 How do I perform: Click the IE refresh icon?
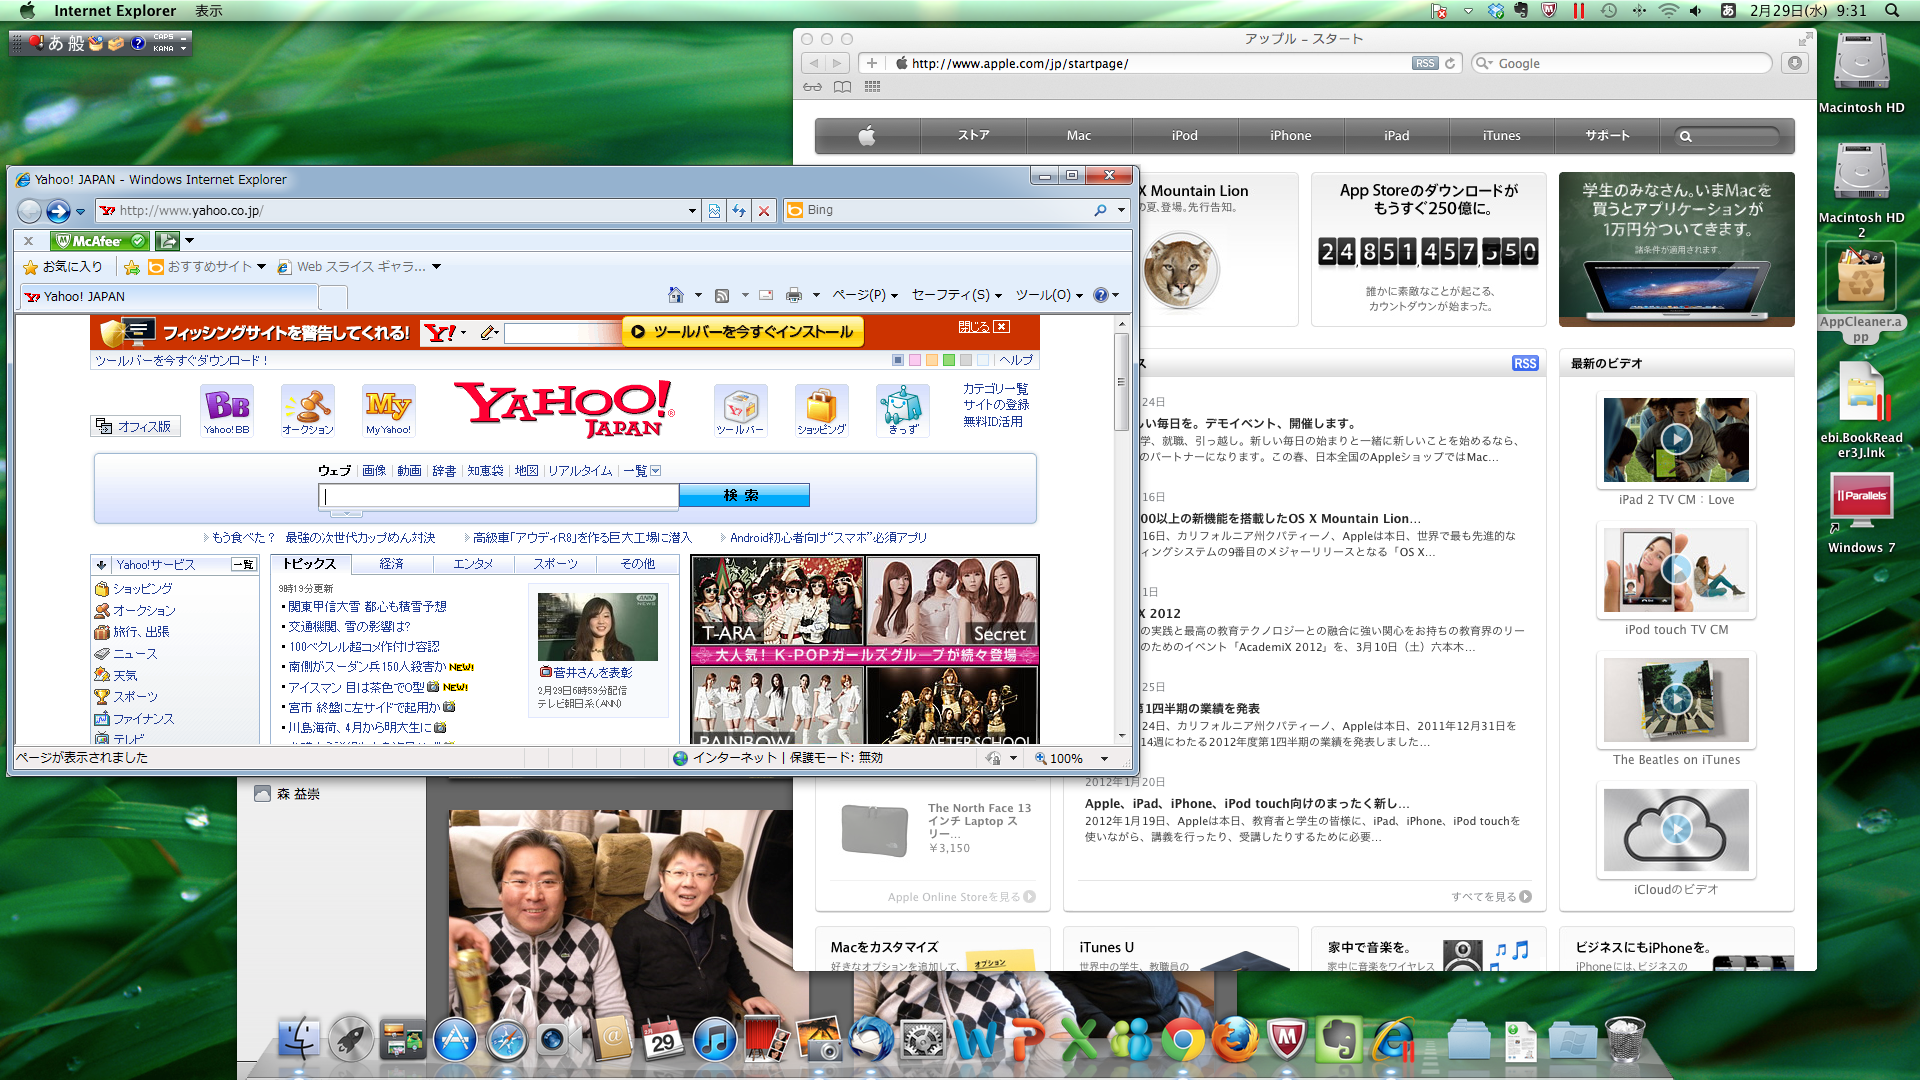point(739,211)
